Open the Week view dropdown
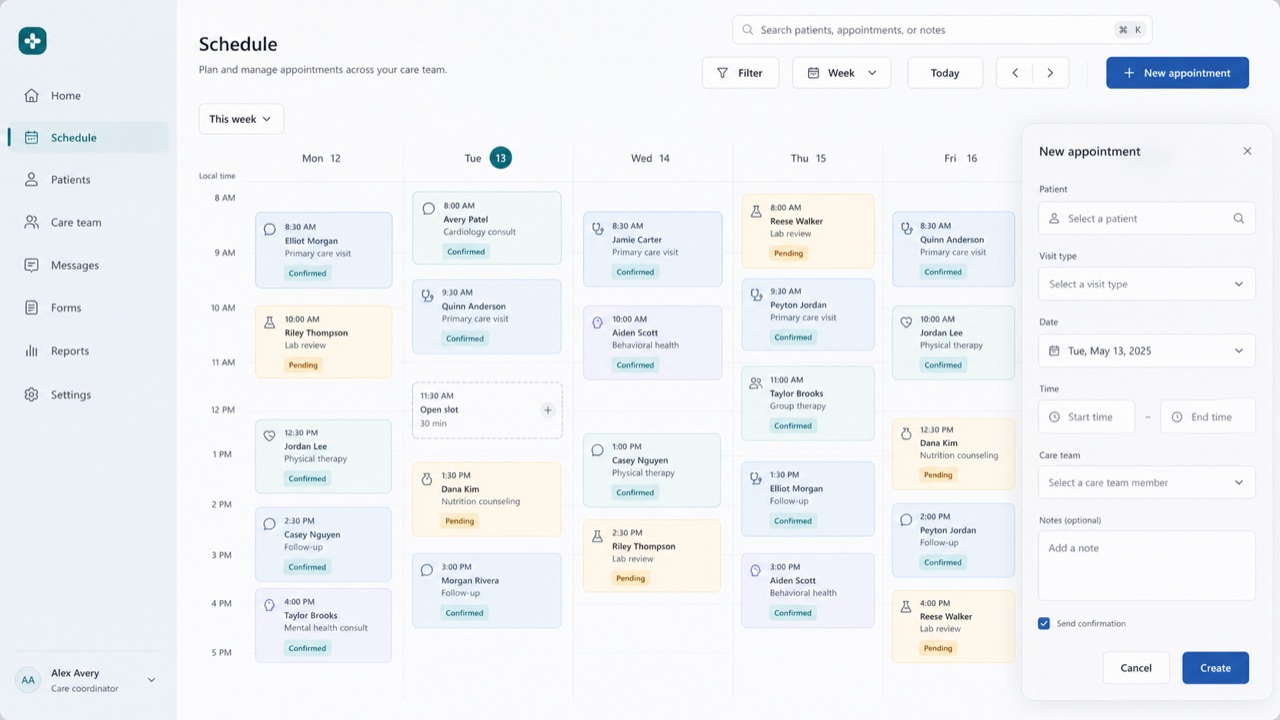Viewport: 1280px width, 720px height. [841, 73]
